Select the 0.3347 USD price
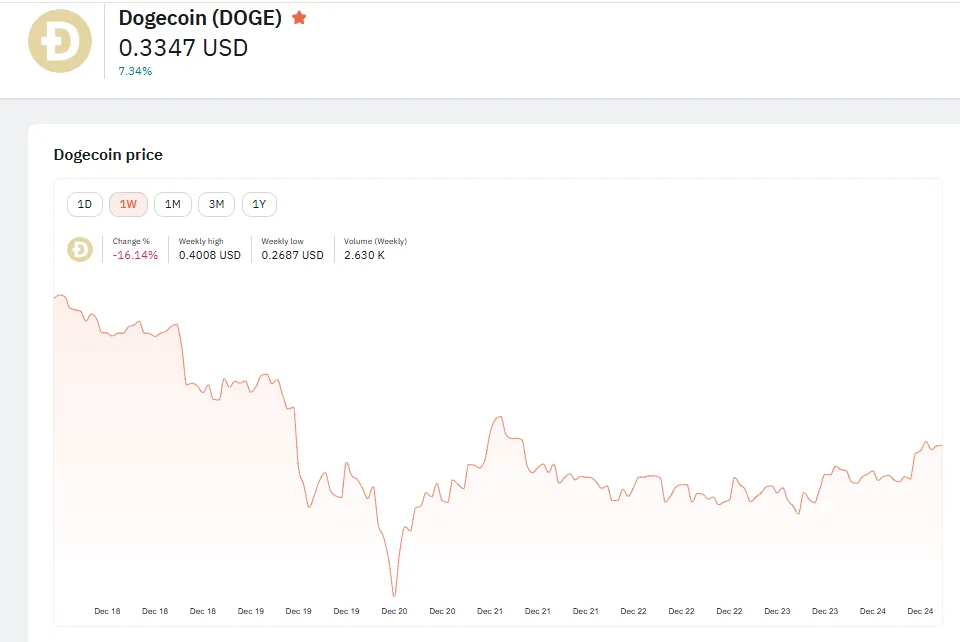This screenshot has width=960, height=642. [x=183, y=48]
